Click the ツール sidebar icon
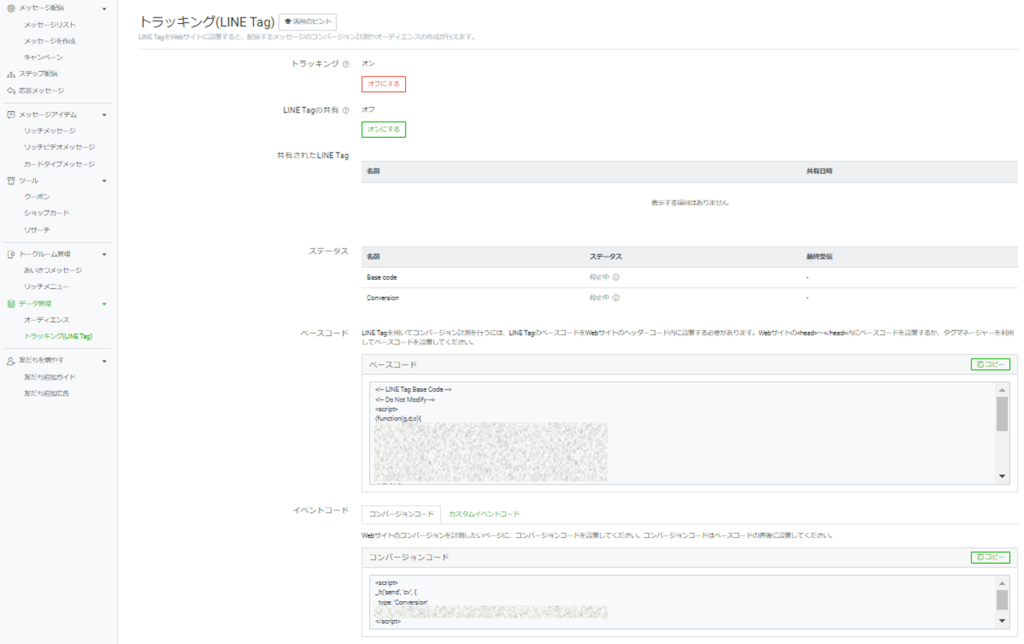The width and height of the screenshot is (1024, 644). [11, 181]
